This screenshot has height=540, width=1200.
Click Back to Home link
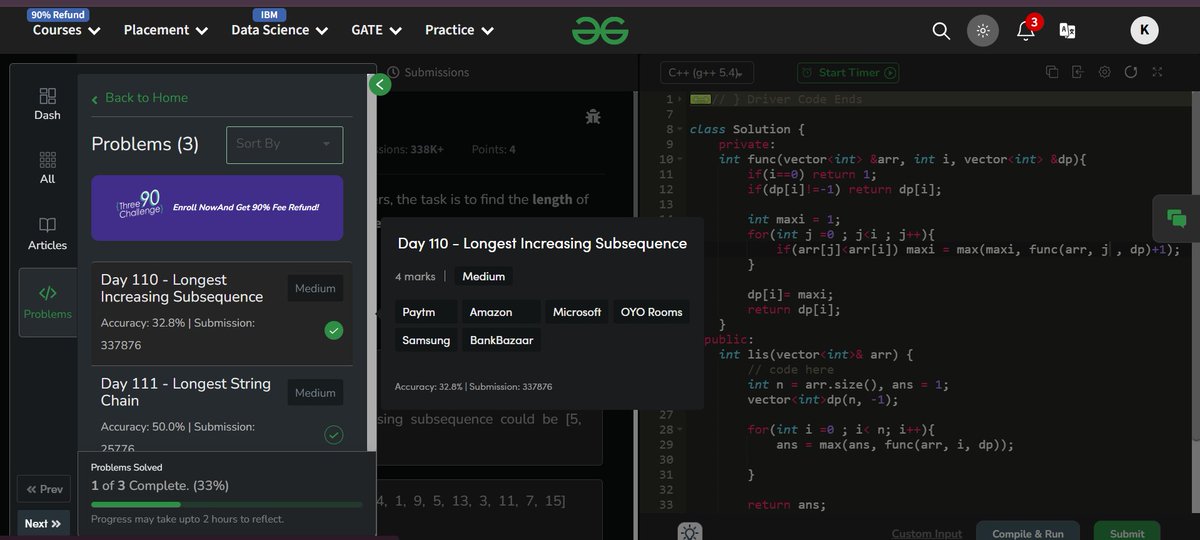[139, 98]
